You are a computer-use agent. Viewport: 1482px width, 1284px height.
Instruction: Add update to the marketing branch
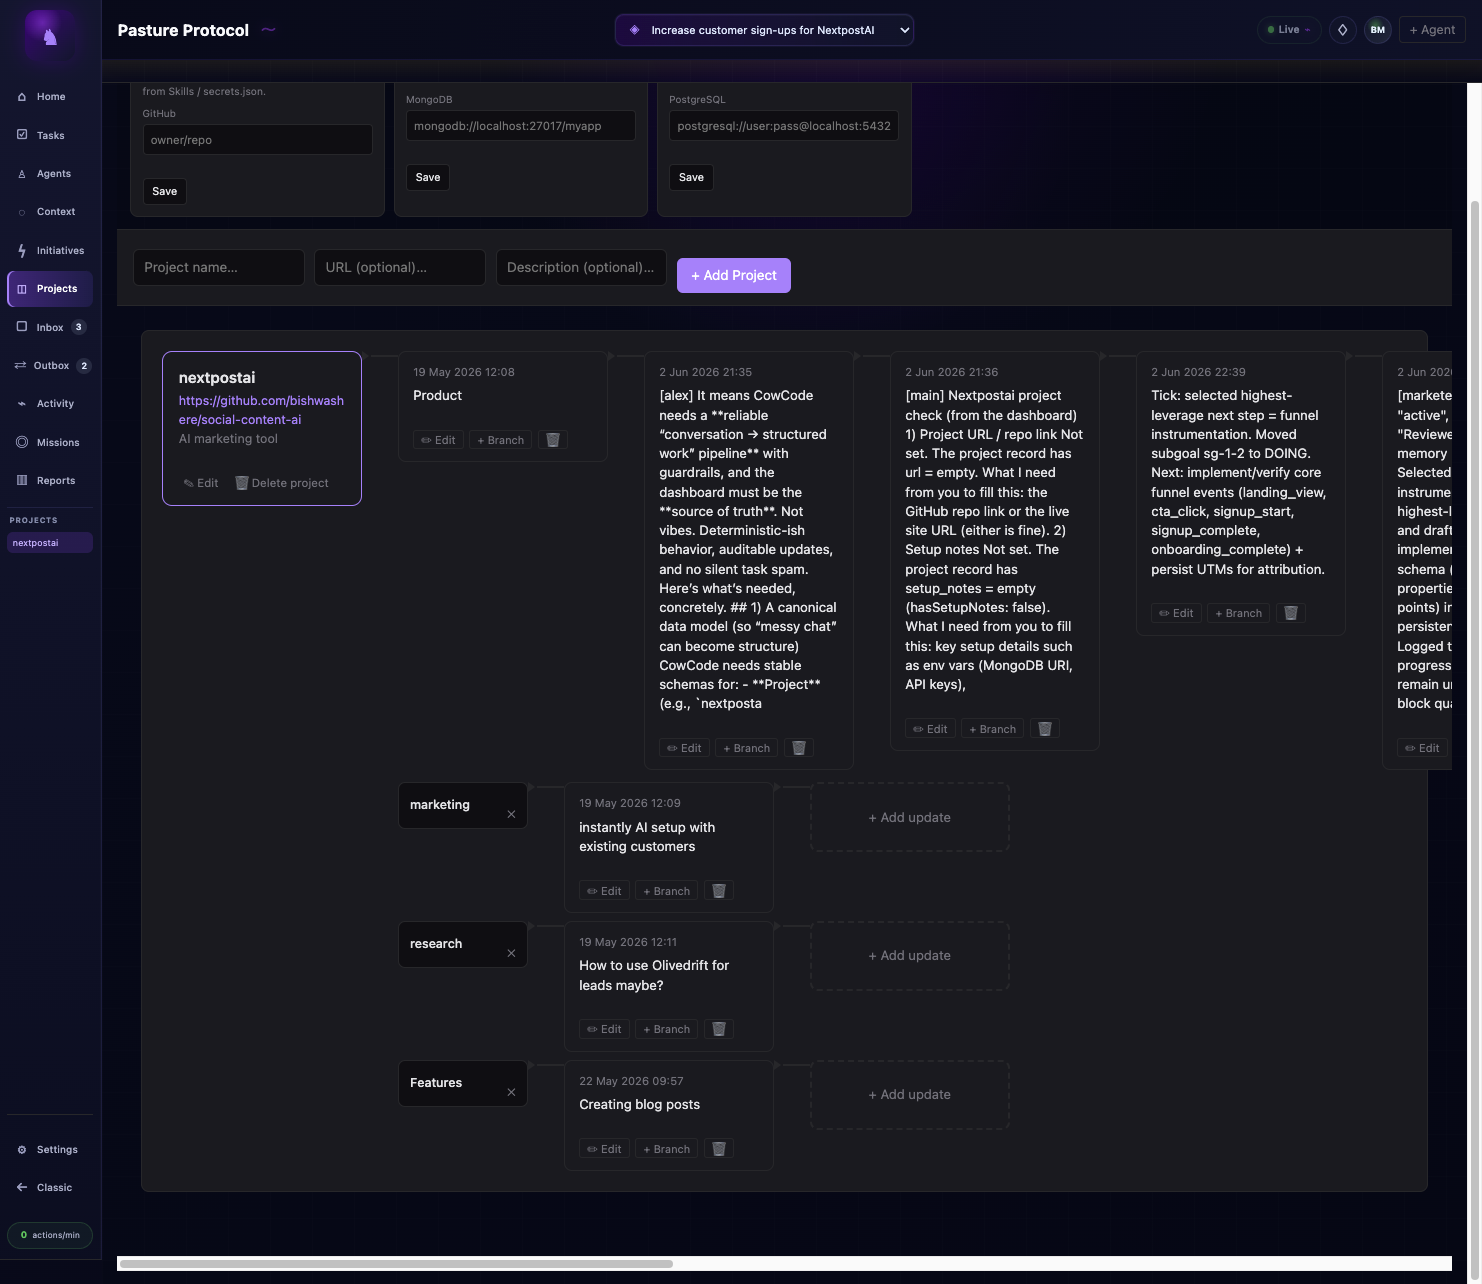tap(910, 818)
